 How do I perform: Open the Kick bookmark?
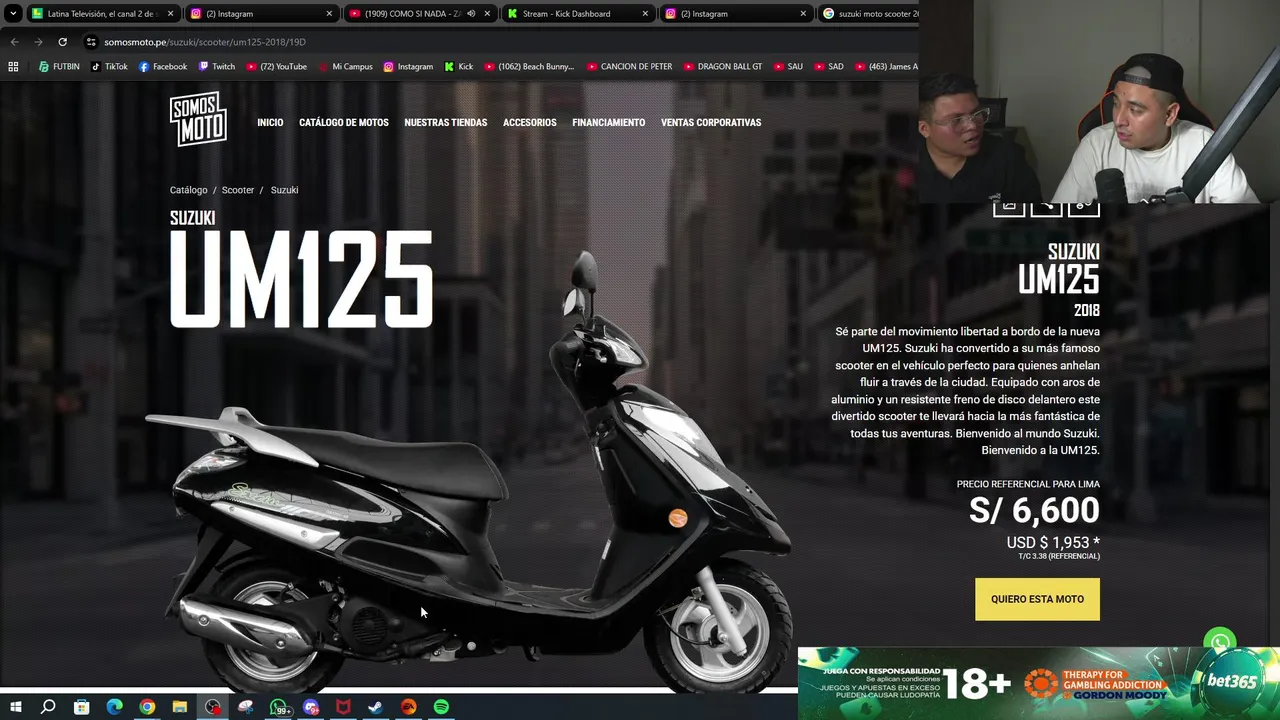pos(459,67)
